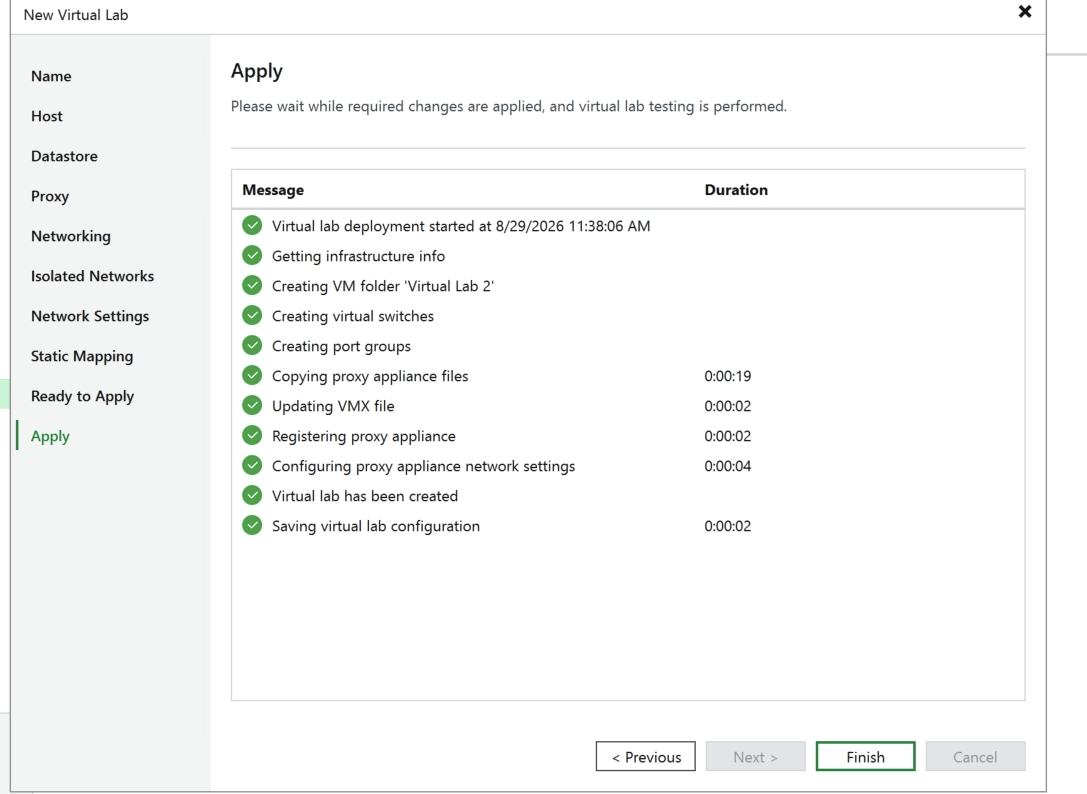
Task: Click success icon for Virtual lab has been created
Action: (x=252, y=495)
